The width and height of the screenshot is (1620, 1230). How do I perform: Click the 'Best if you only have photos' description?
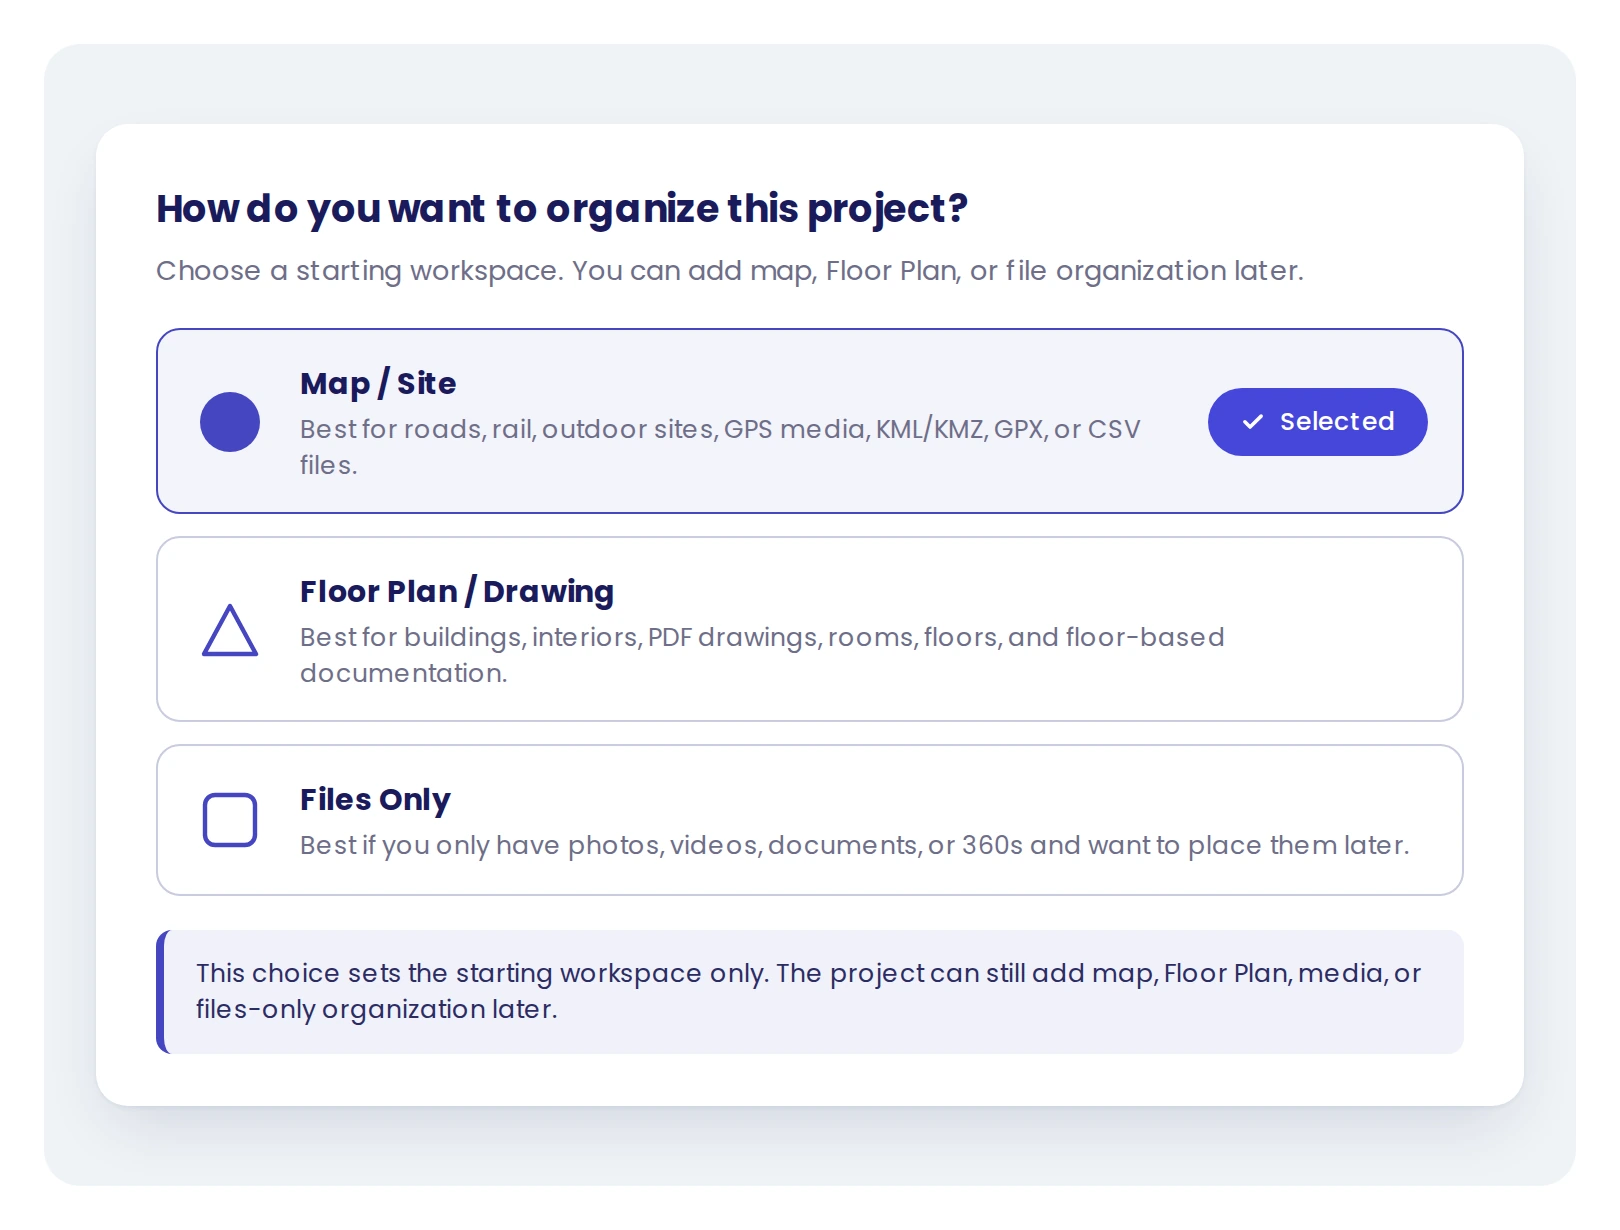click(x=855, y=845)
